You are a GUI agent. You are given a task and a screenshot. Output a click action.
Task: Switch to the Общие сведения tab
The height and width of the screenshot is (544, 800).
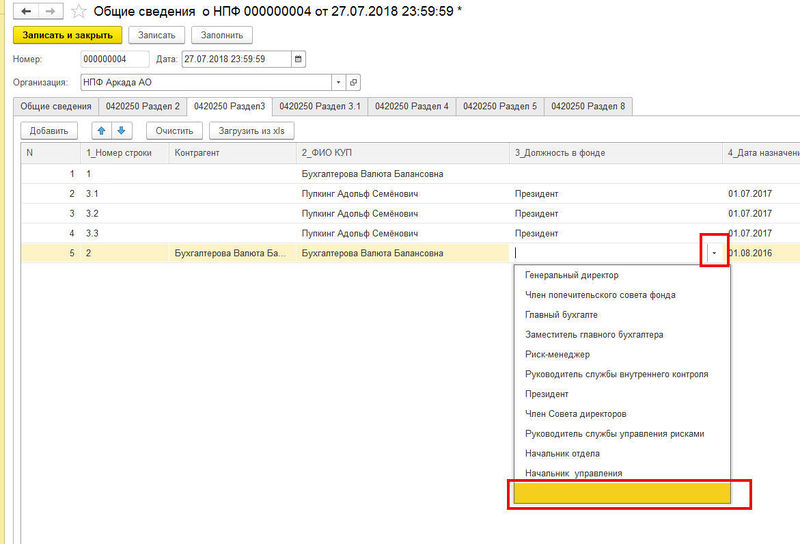click(56, 106)
